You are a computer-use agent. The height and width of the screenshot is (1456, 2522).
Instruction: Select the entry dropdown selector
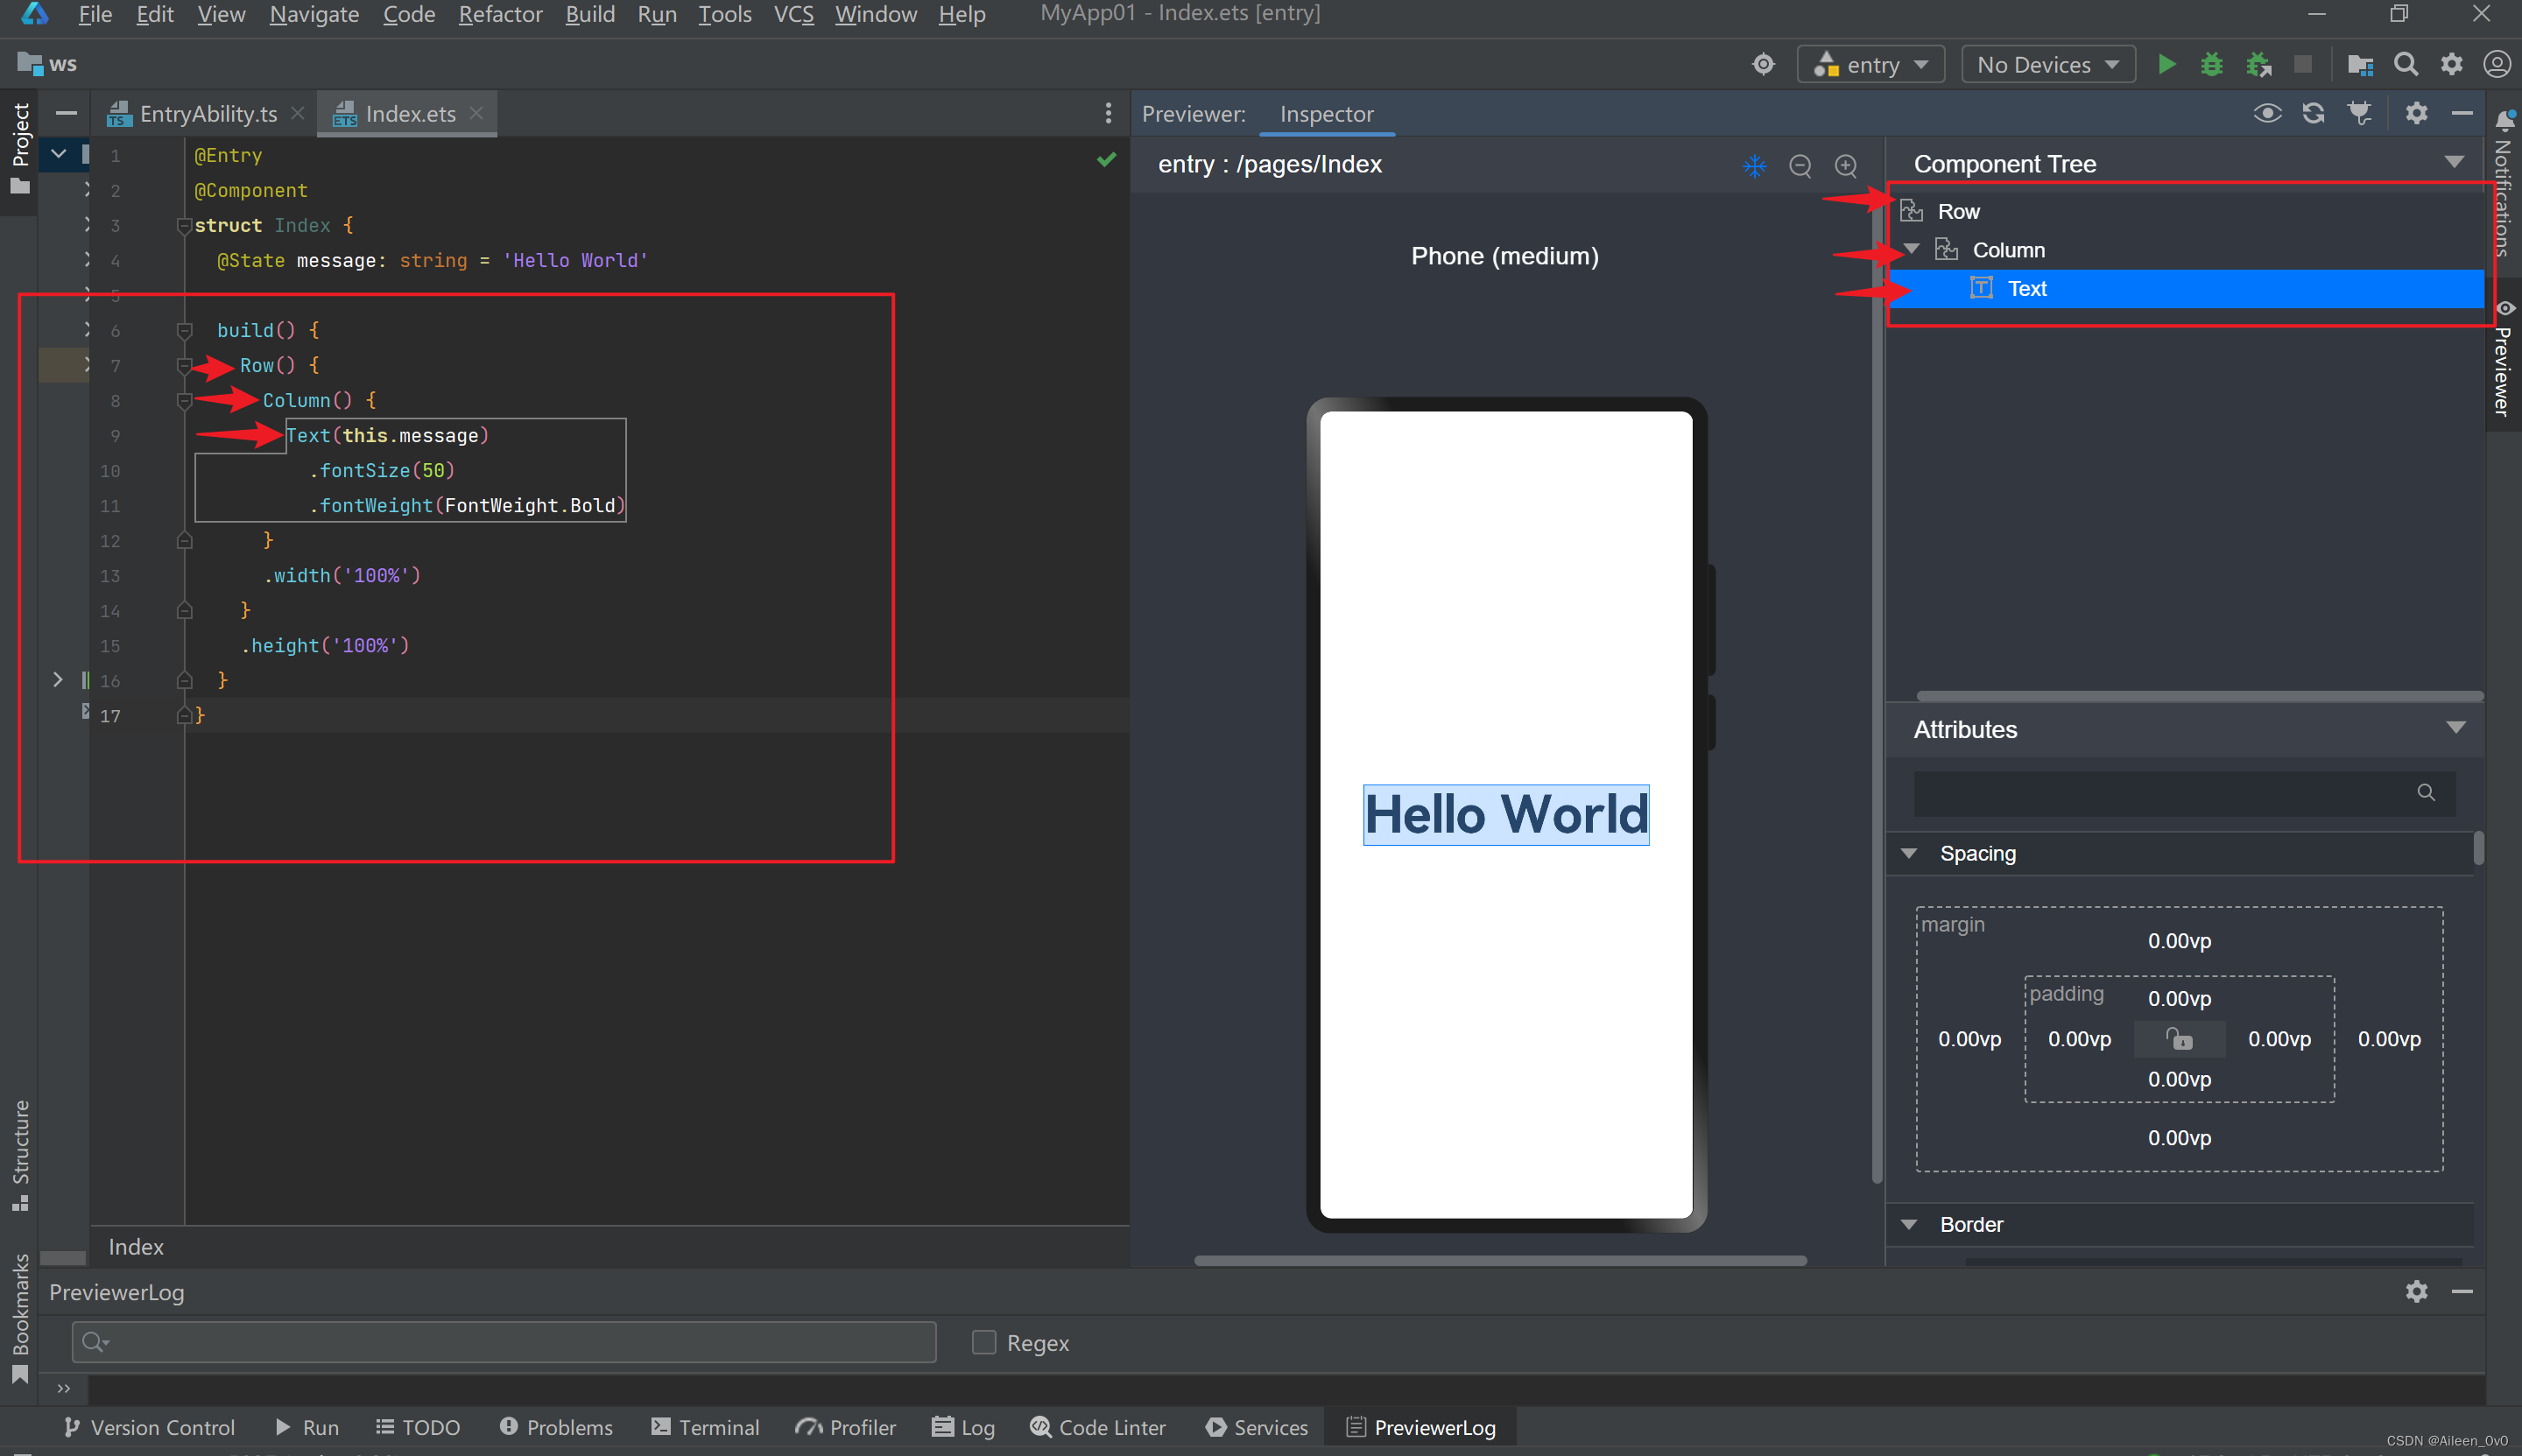pyautogui.click(x=1870, y=64)
